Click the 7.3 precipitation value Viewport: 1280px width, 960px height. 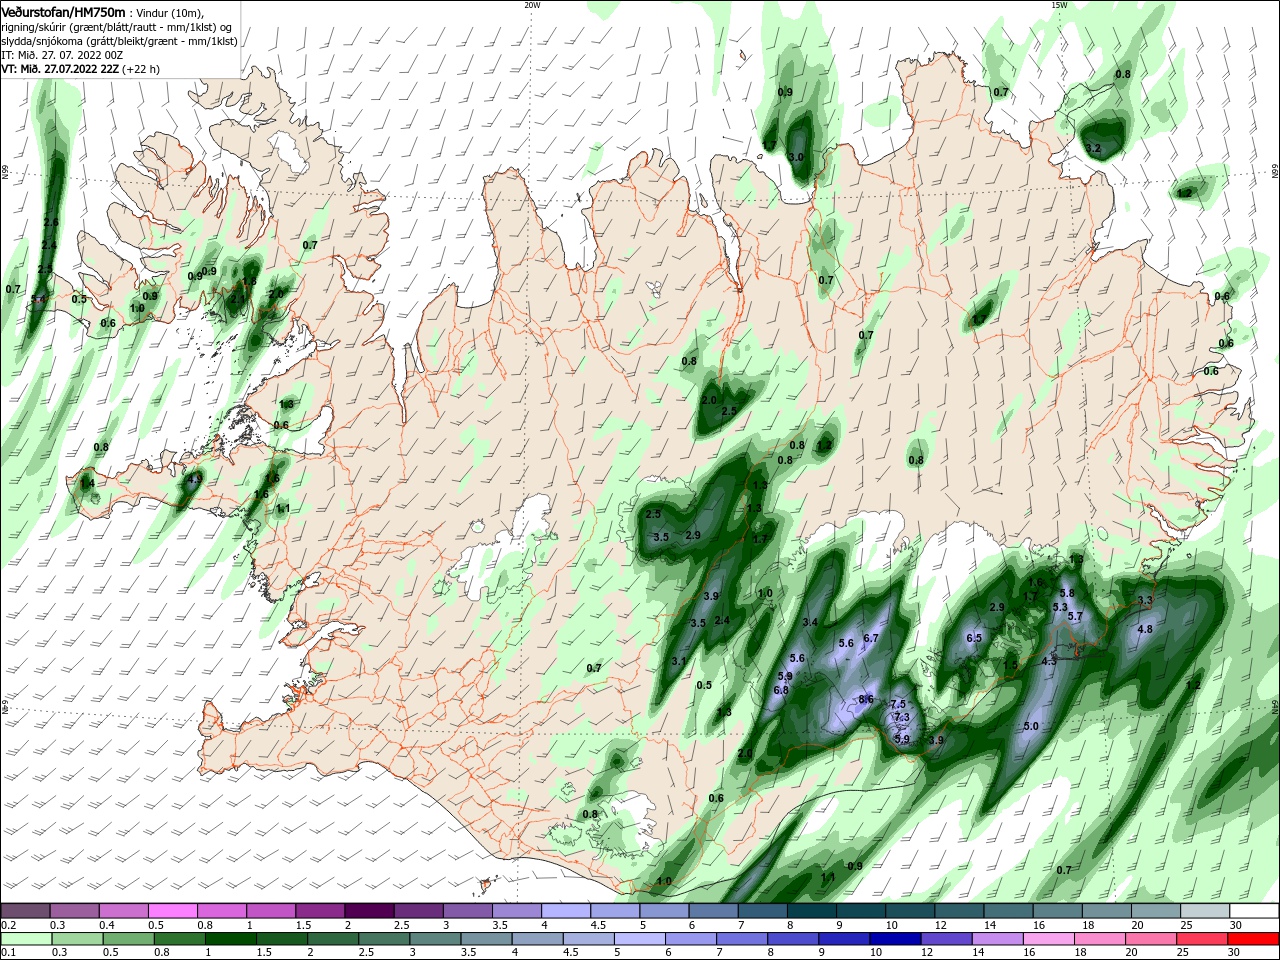pyautogui.click(x=901, y=717)
